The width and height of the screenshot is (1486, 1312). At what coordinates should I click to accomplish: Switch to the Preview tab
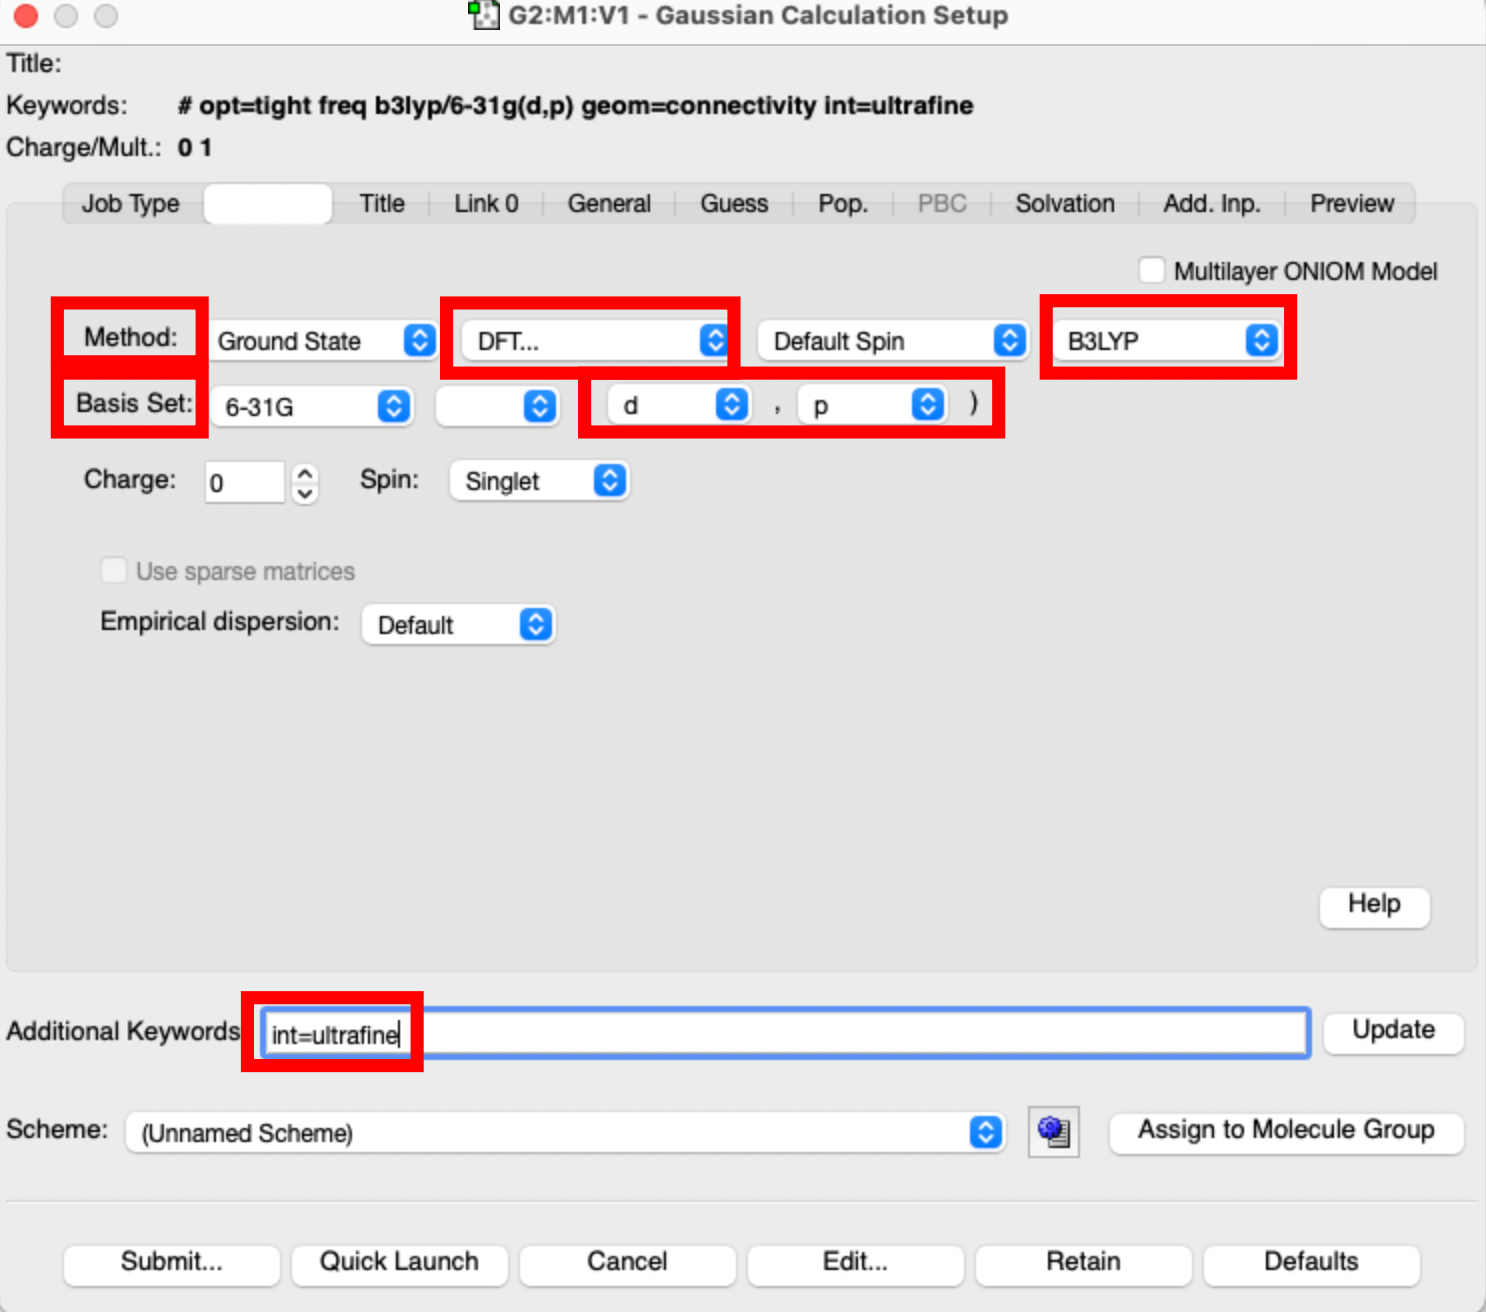coord(1352,203)
